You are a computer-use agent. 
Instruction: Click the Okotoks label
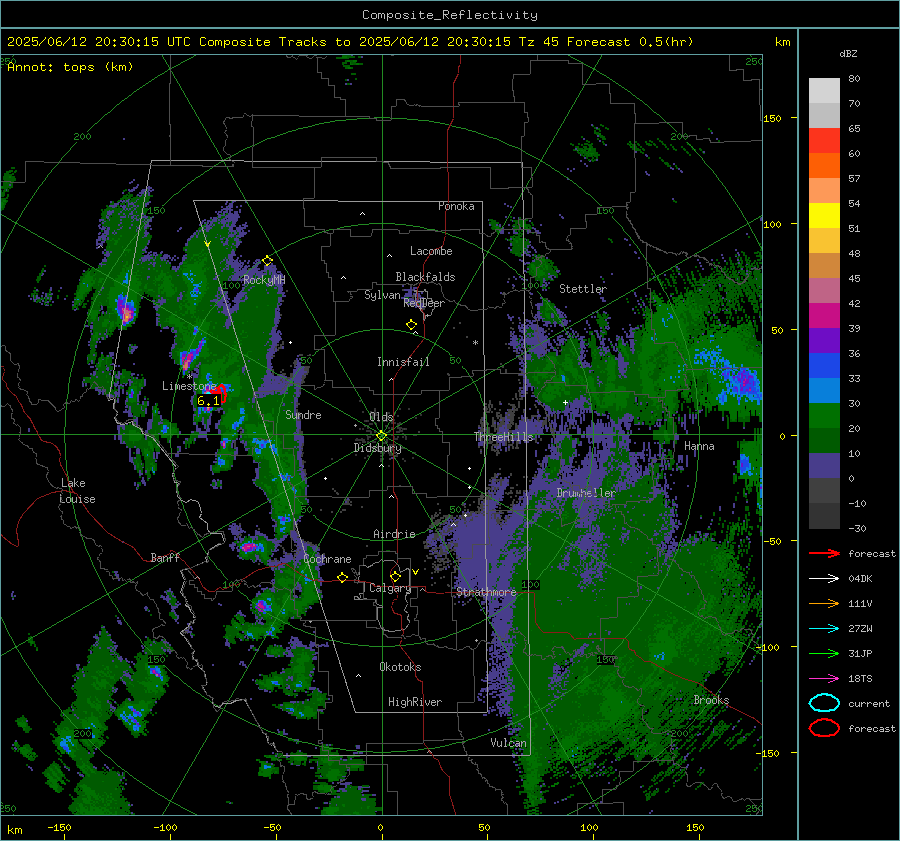click(x=400, y=667)
